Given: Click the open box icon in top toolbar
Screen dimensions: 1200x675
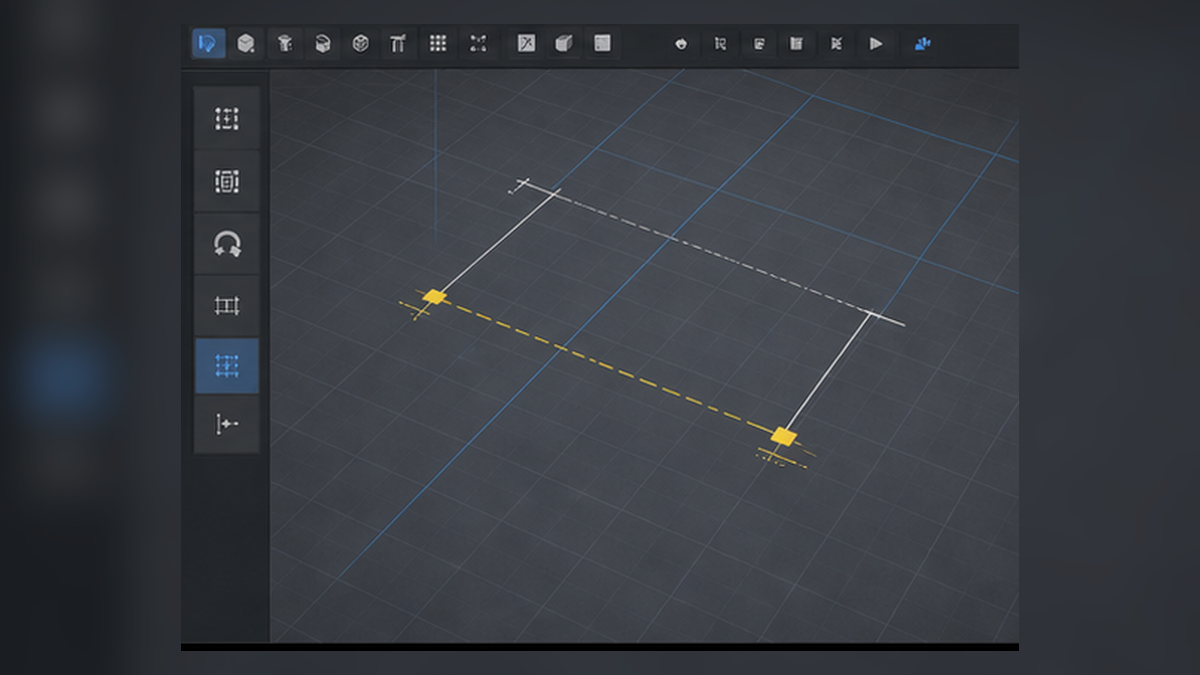Looking at the screenshot, I should tap(323, 43).
